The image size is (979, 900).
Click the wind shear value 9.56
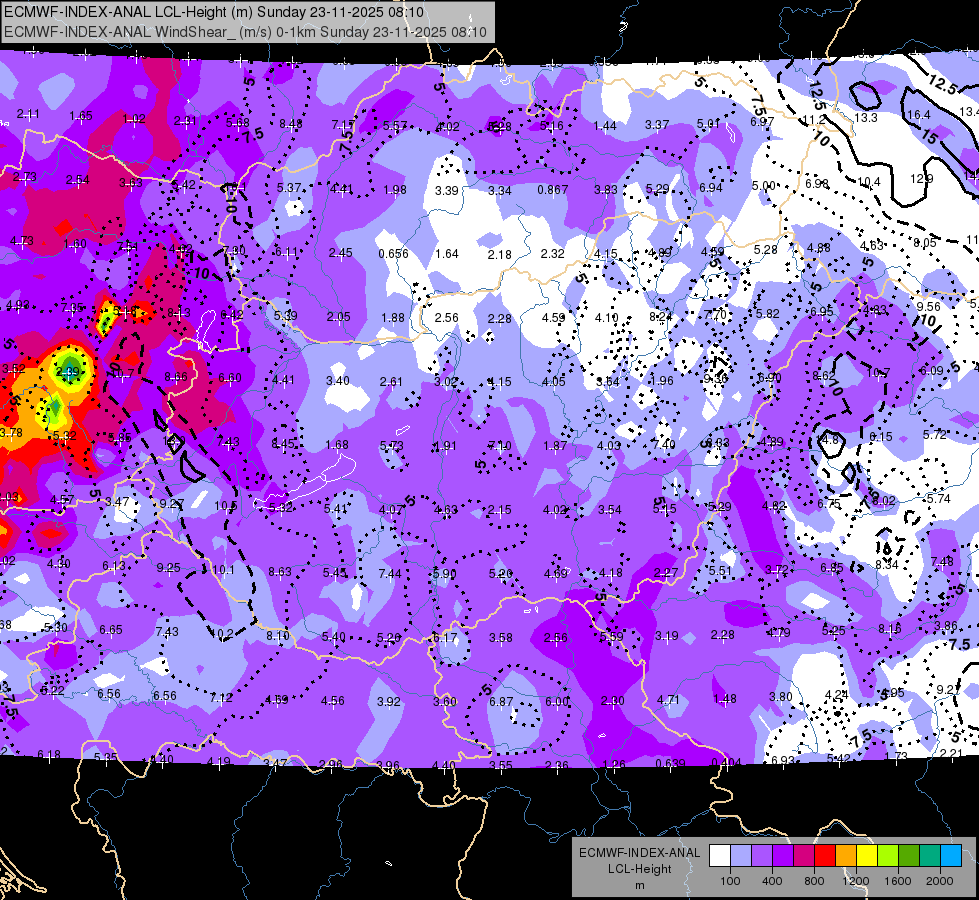[928, 307]
